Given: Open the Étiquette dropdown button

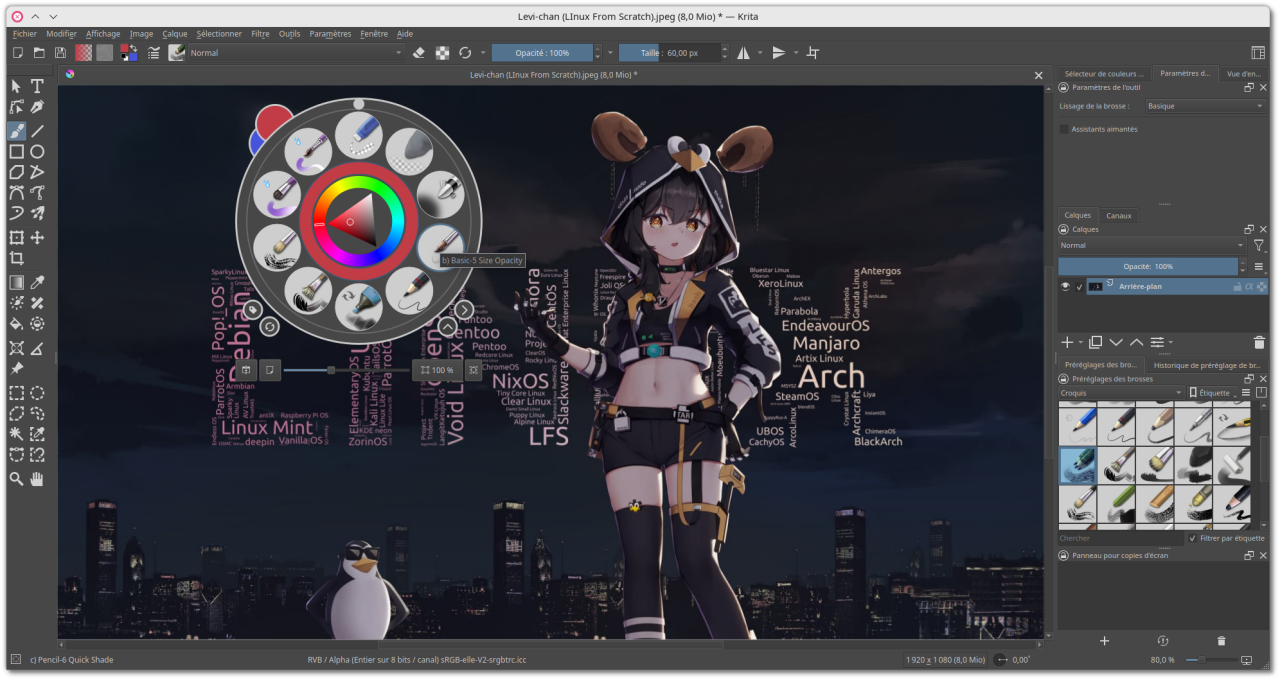Looking at the screenshot, I should (1215, 393).
